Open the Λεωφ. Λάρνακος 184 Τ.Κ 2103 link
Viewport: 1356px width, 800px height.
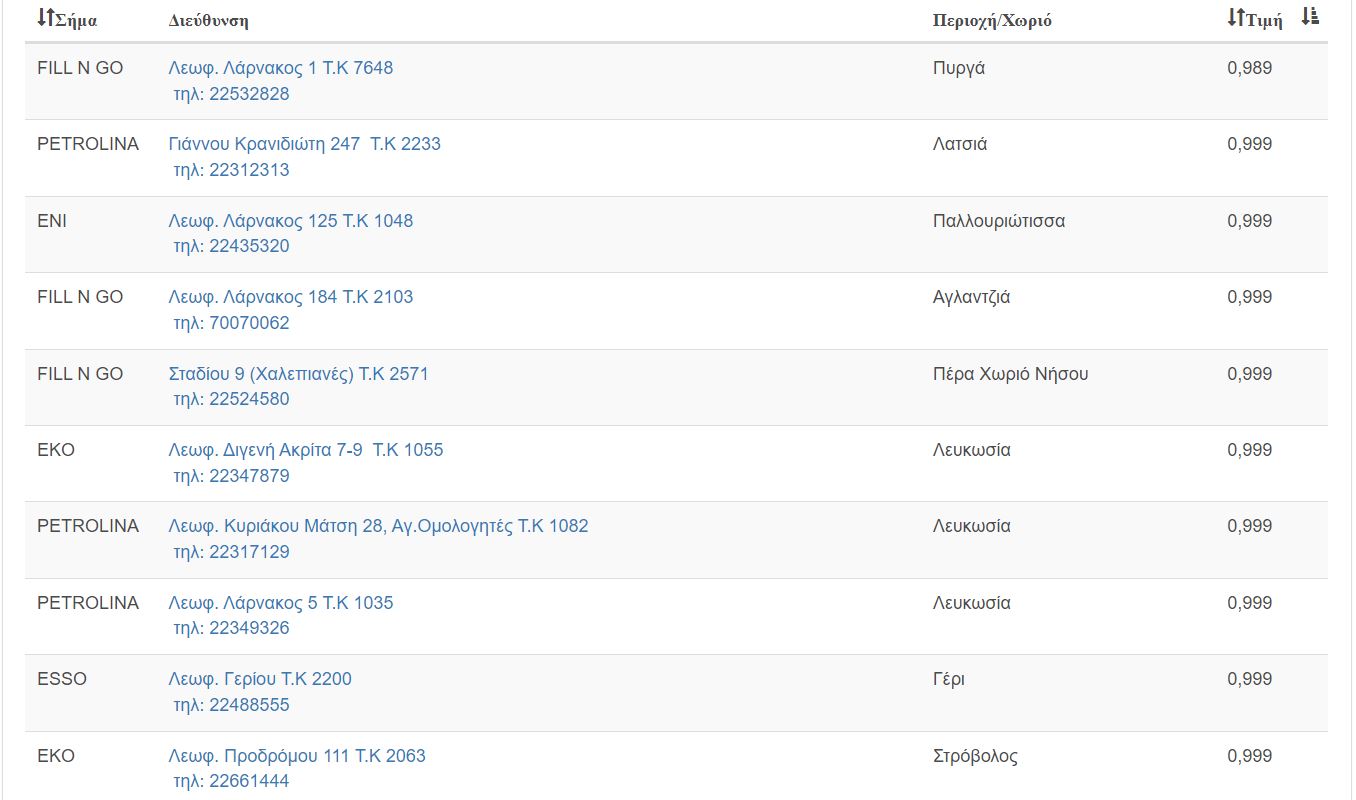point(290,297)
